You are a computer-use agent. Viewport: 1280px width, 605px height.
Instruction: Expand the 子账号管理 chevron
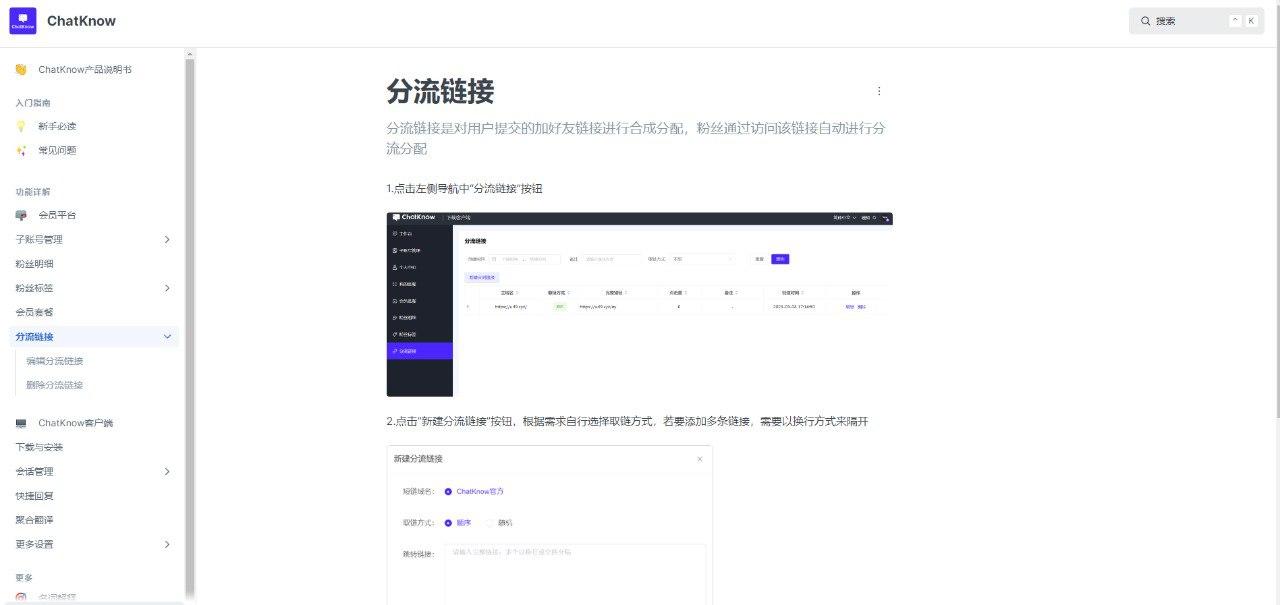(x=167, y=239)
